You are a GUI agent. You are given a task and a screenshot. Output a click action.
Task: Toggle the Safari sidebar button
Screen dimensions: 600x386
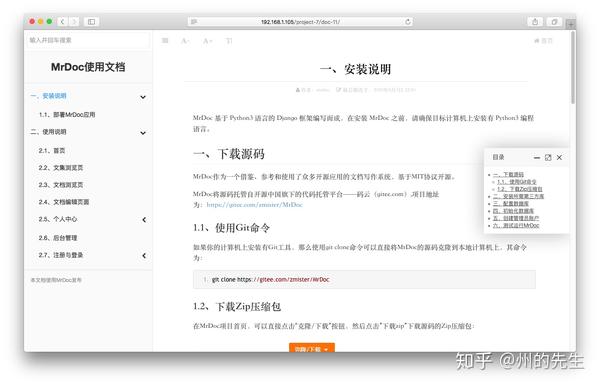coord(91,22)
